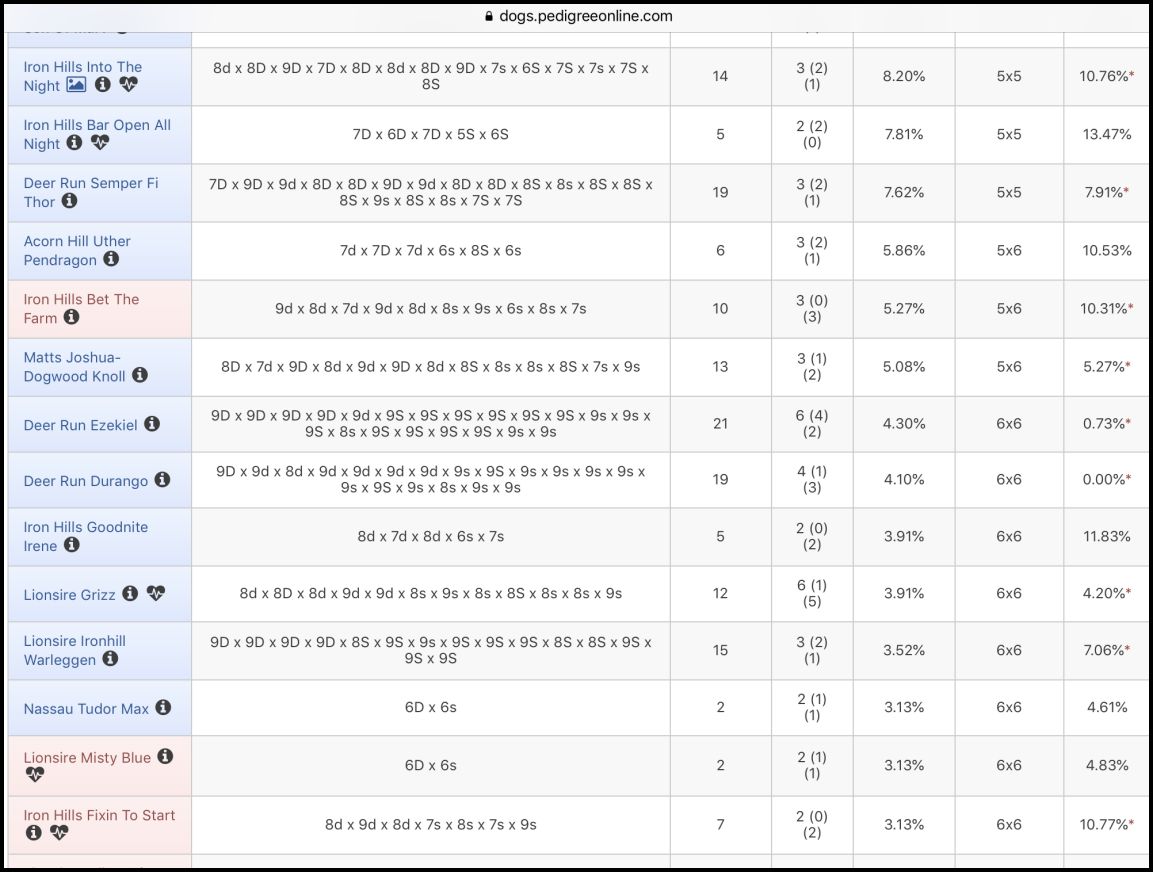This screenshot has width=1153, height=872.
Task: Open Deer Run Ezekiel pedigree link
Action: tap(80, 425)
